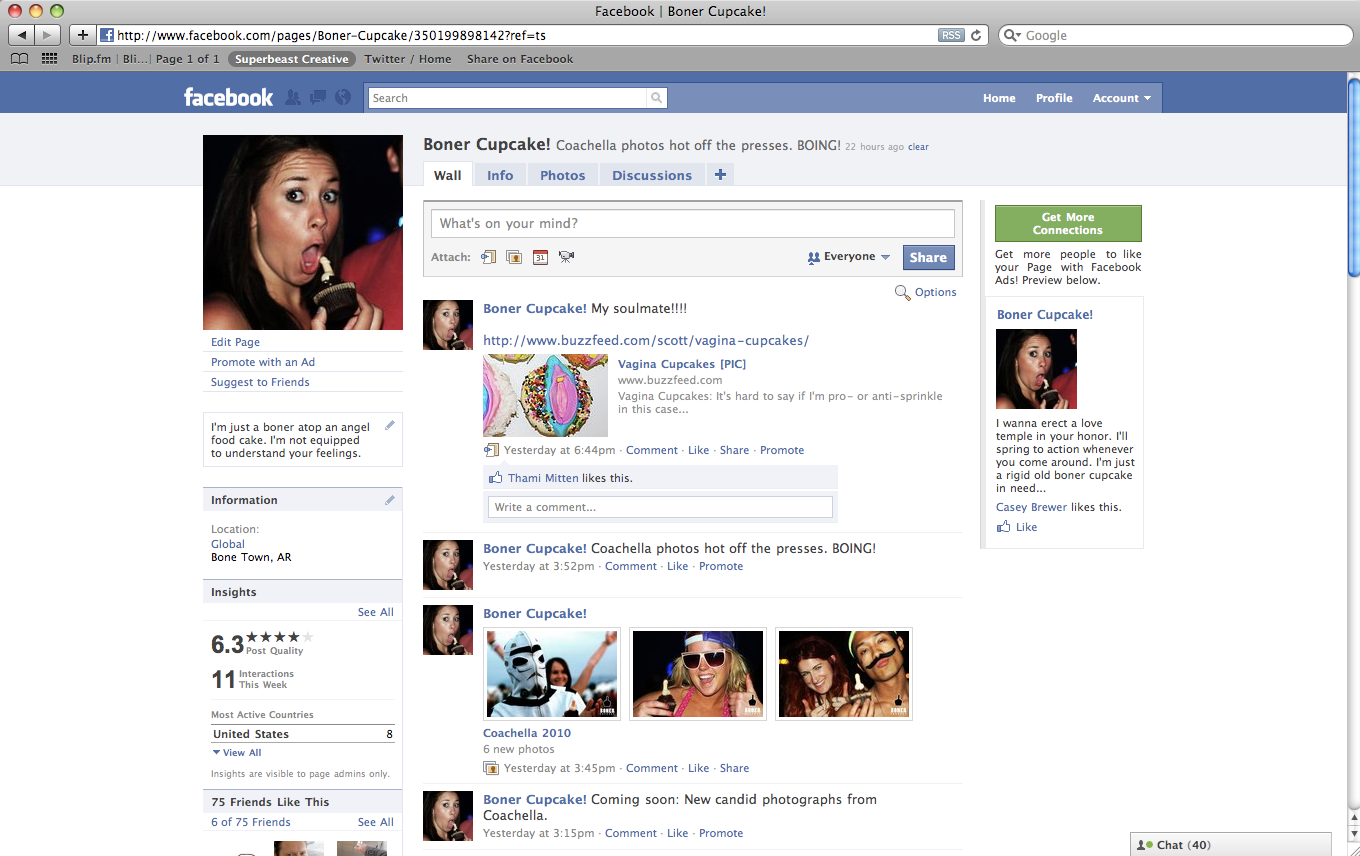Screen dimensions: 1360x856
Task: Attach an event calendar icon
Action: (540, 257)
